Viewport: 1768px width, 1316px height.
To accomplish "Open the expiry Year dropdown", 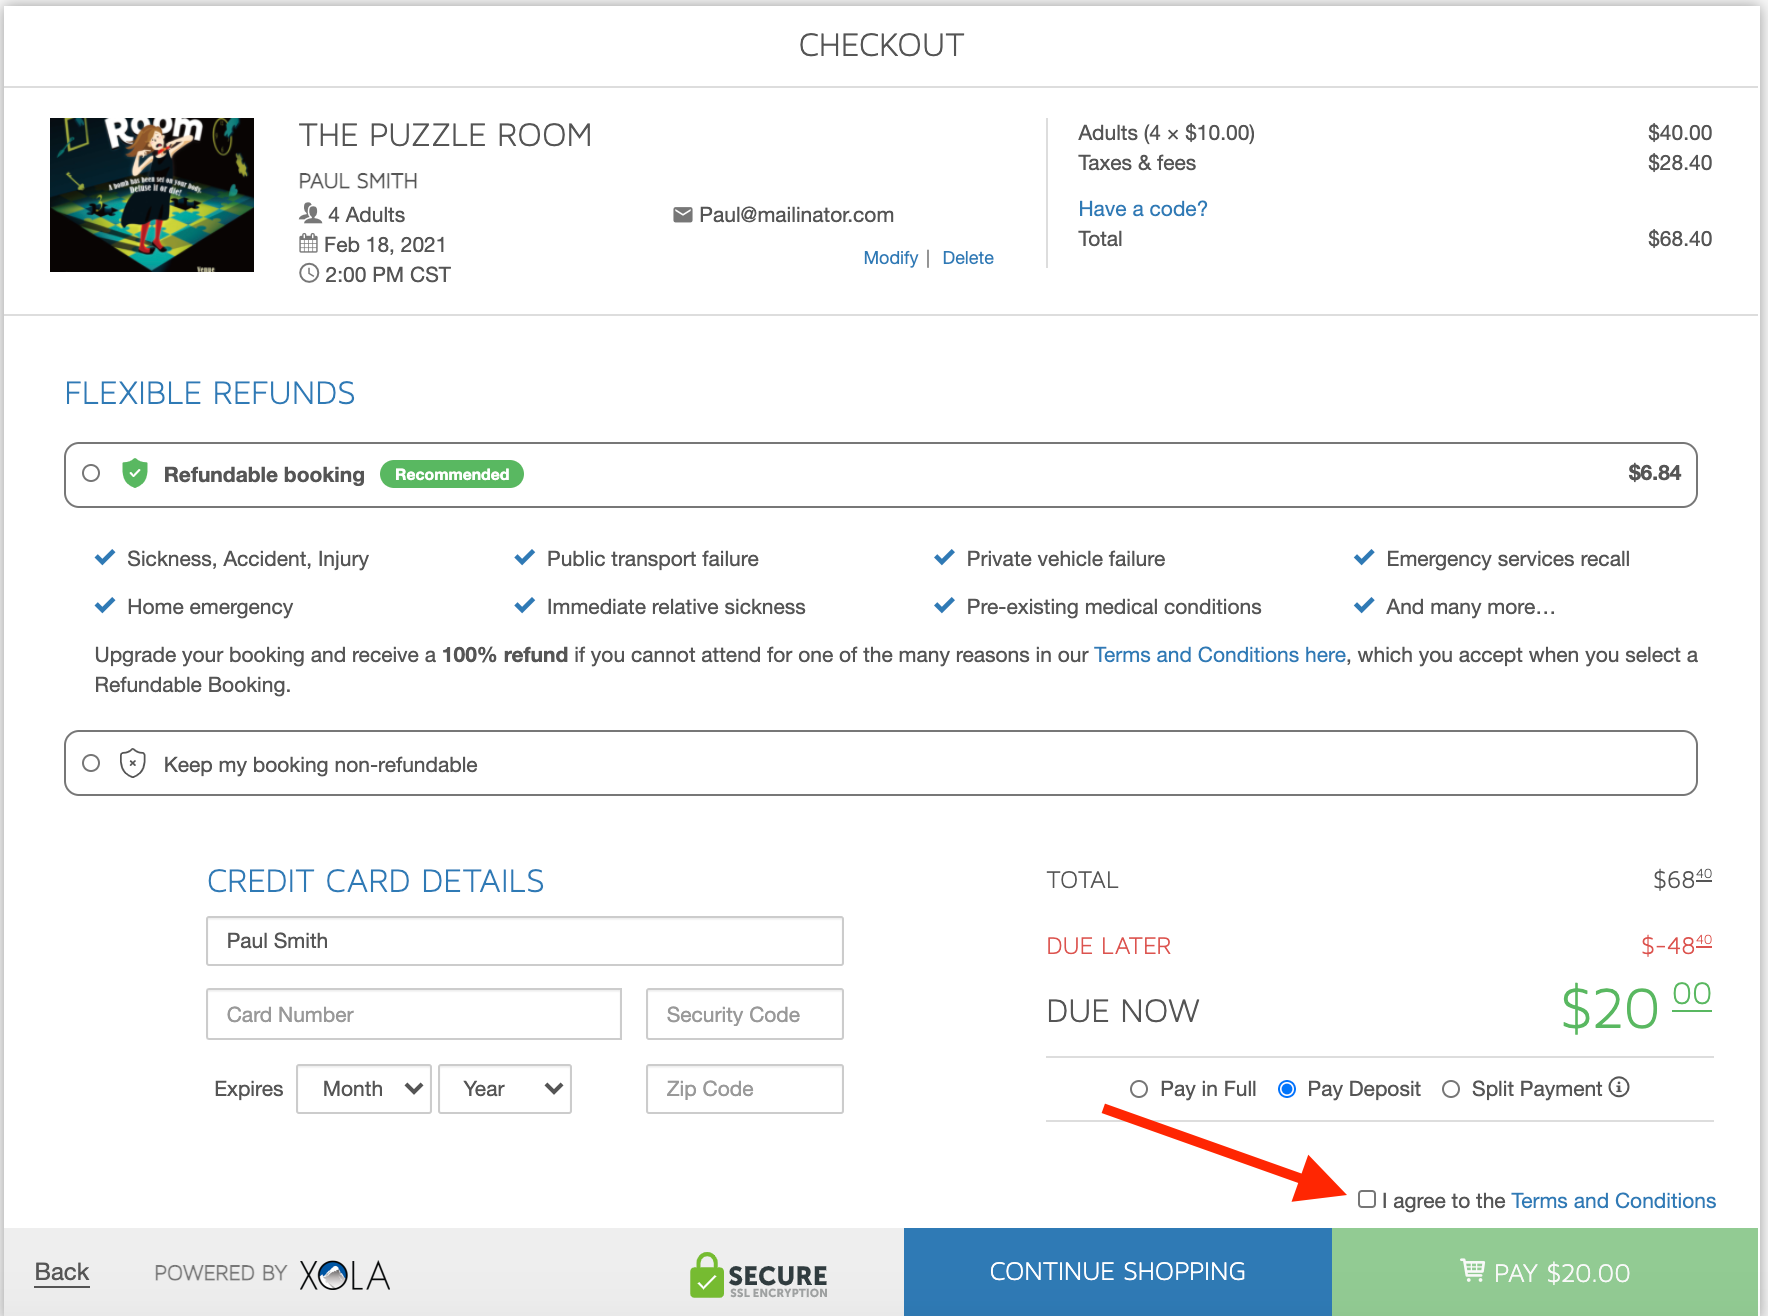I will pos(505,1089).
